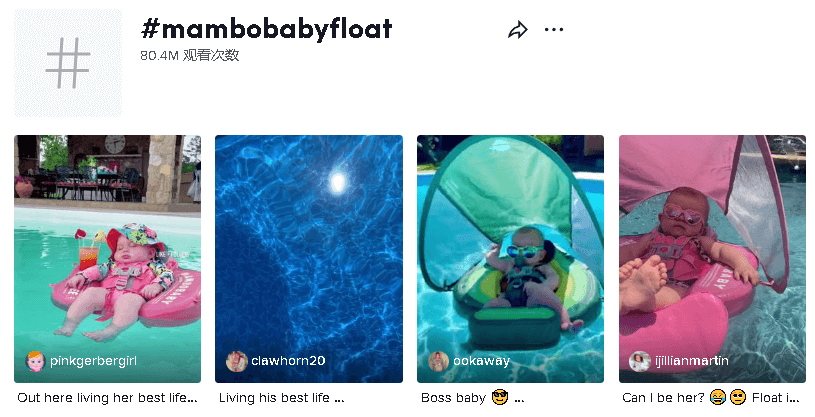The height and width of the screenshot is (417, 815).
Task: Open the "Can I be her?" caption
Action: (711, 398)
